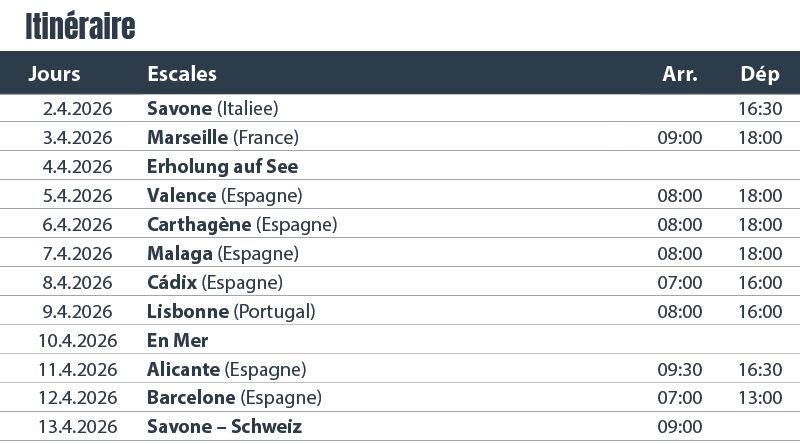Click the Itinéraire heading
This screenshot has height=444, width=800.
[80, 27]
